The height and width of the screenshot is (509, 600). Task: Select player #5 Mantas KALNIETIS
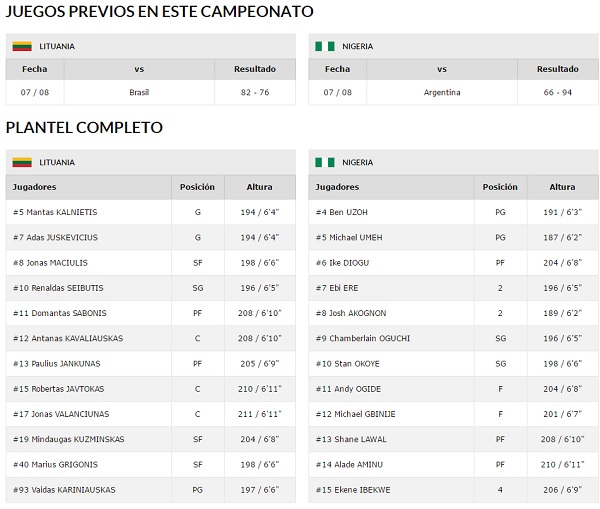tap(55, 212)
